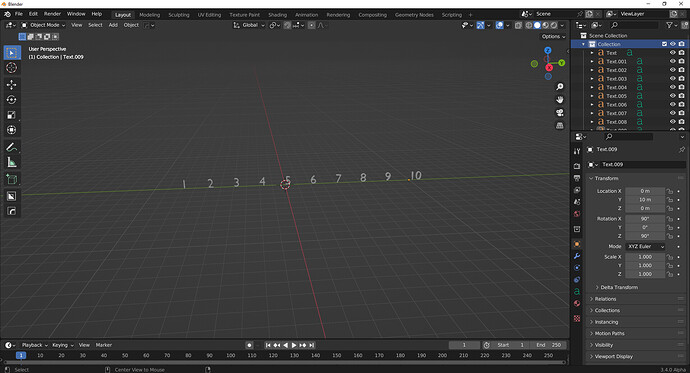Open the Marker menu in timeline

(104, 345)
